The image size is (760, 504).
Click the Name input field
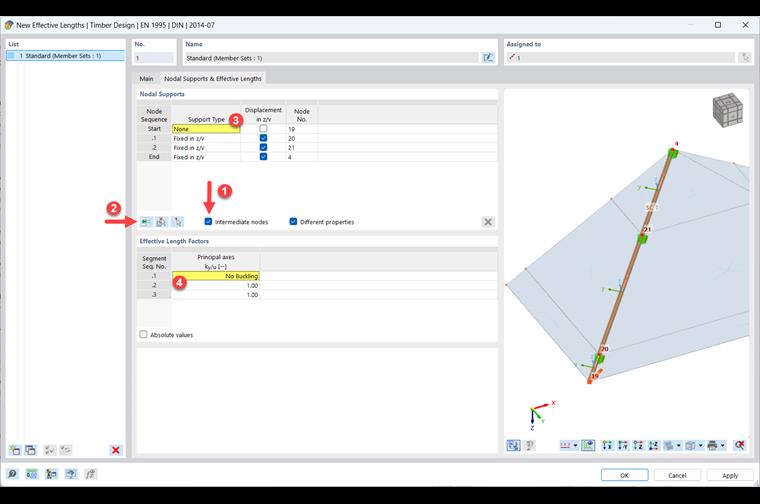[x=332, y=58]
